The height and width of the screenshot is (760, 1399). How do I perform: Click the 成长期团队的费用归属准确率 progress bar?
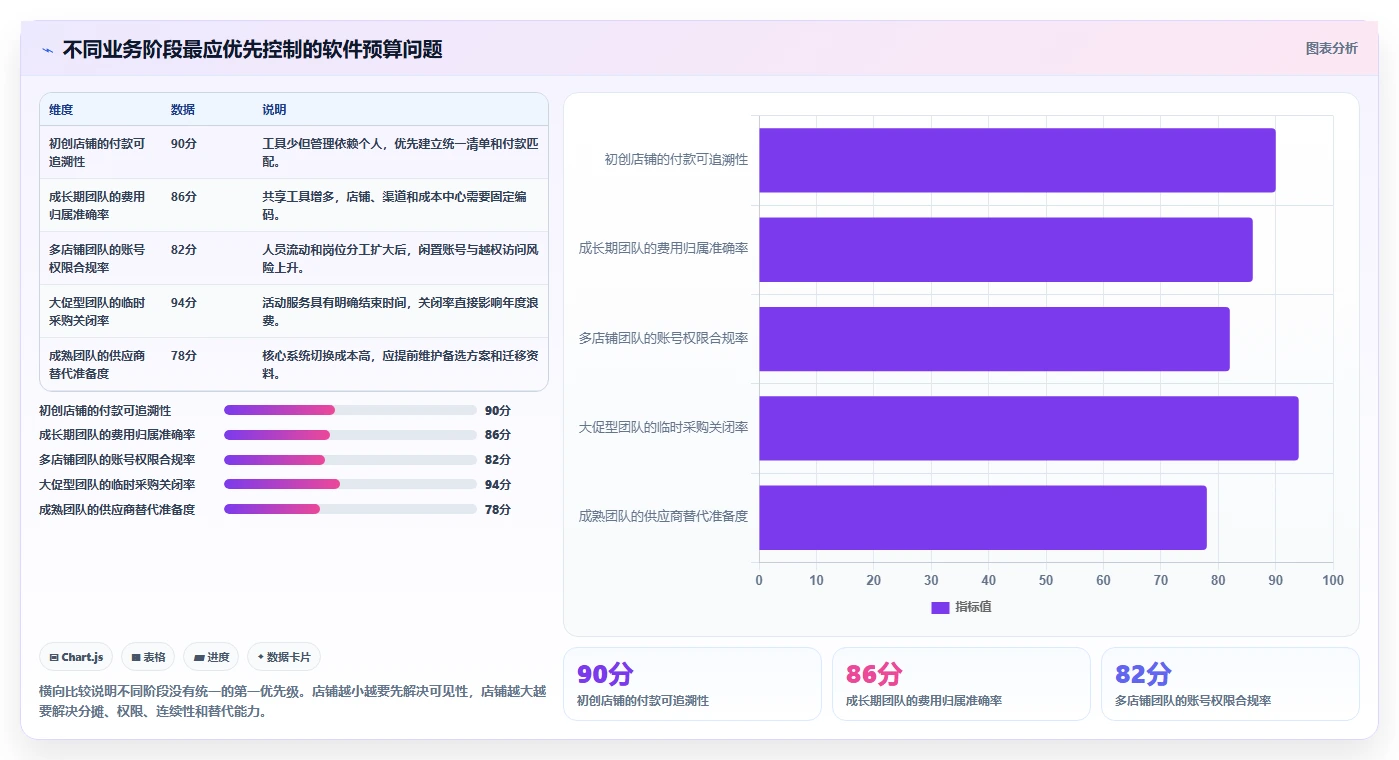tap(350, 435)
